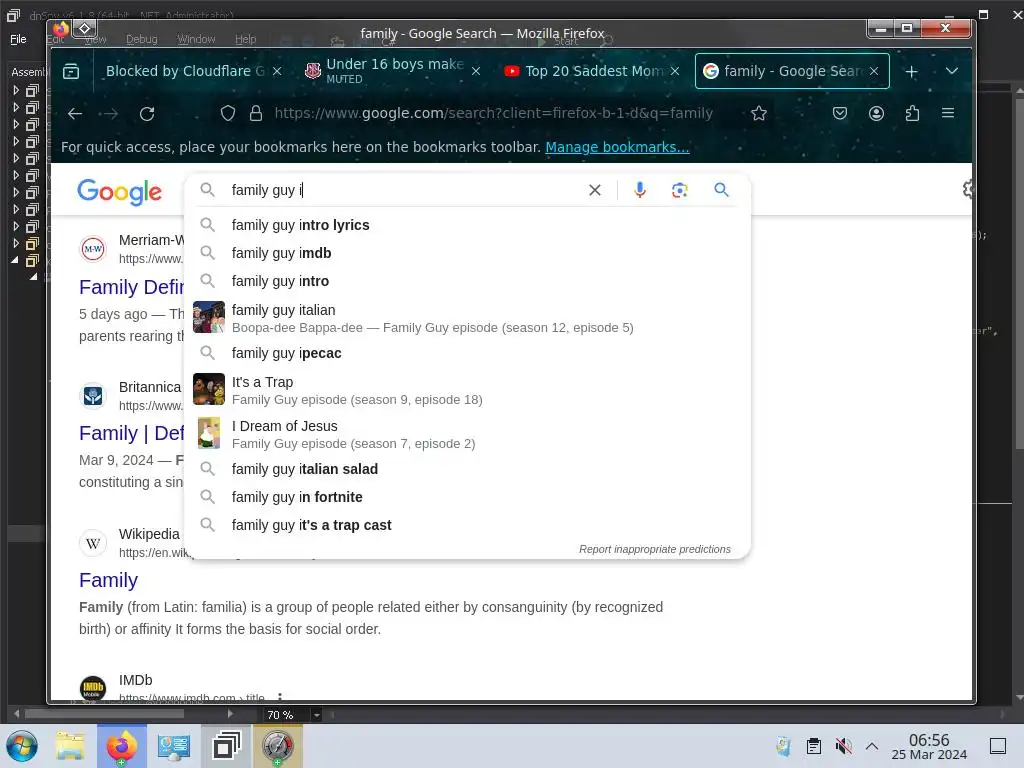Bookmark this page with the star icon

(x=759, y=114)
